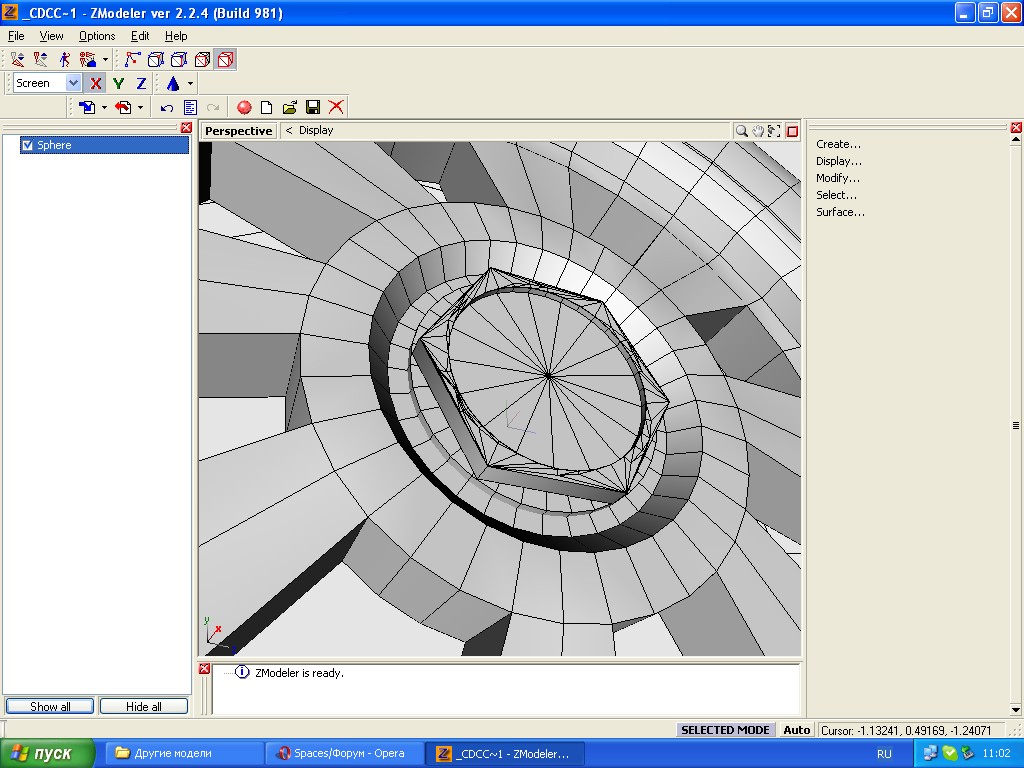This screenshot has height=768, width=1024.
Task: Expand the Create... command group
Action: pos(838,144)
